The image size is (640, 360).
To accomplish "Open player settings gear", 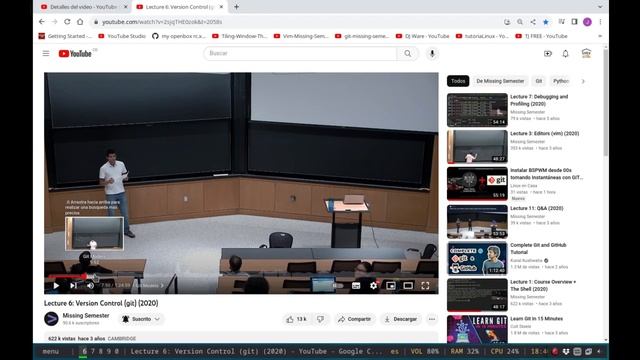I will [x=373, y=286].
